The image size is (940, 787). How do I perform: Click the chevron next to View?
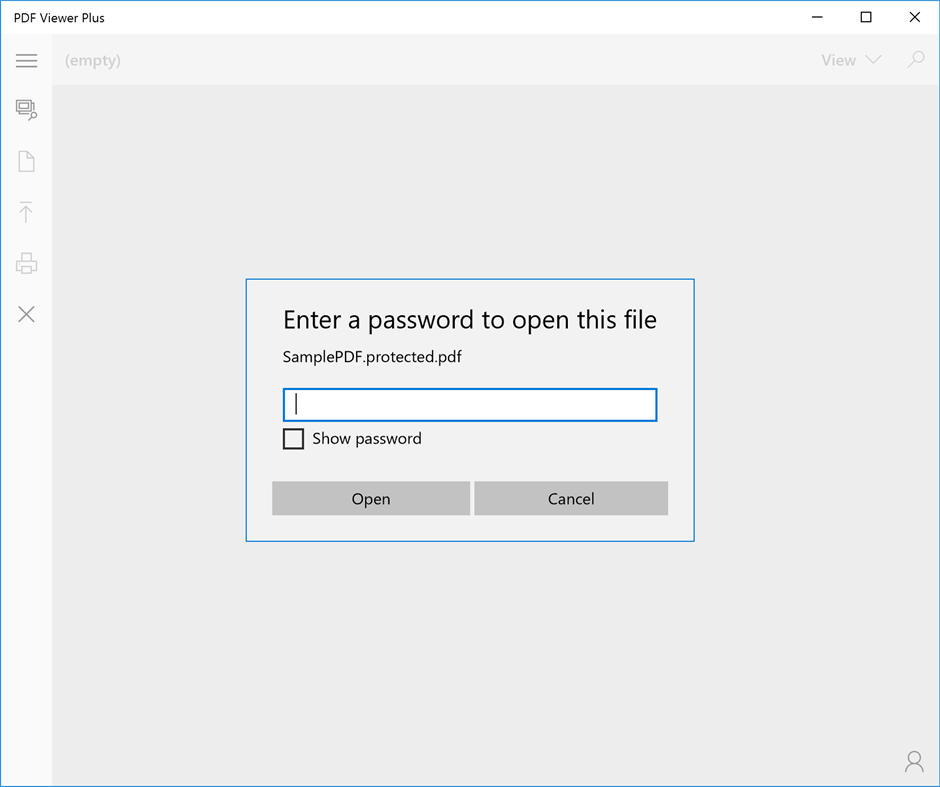(x=873, y=60)
